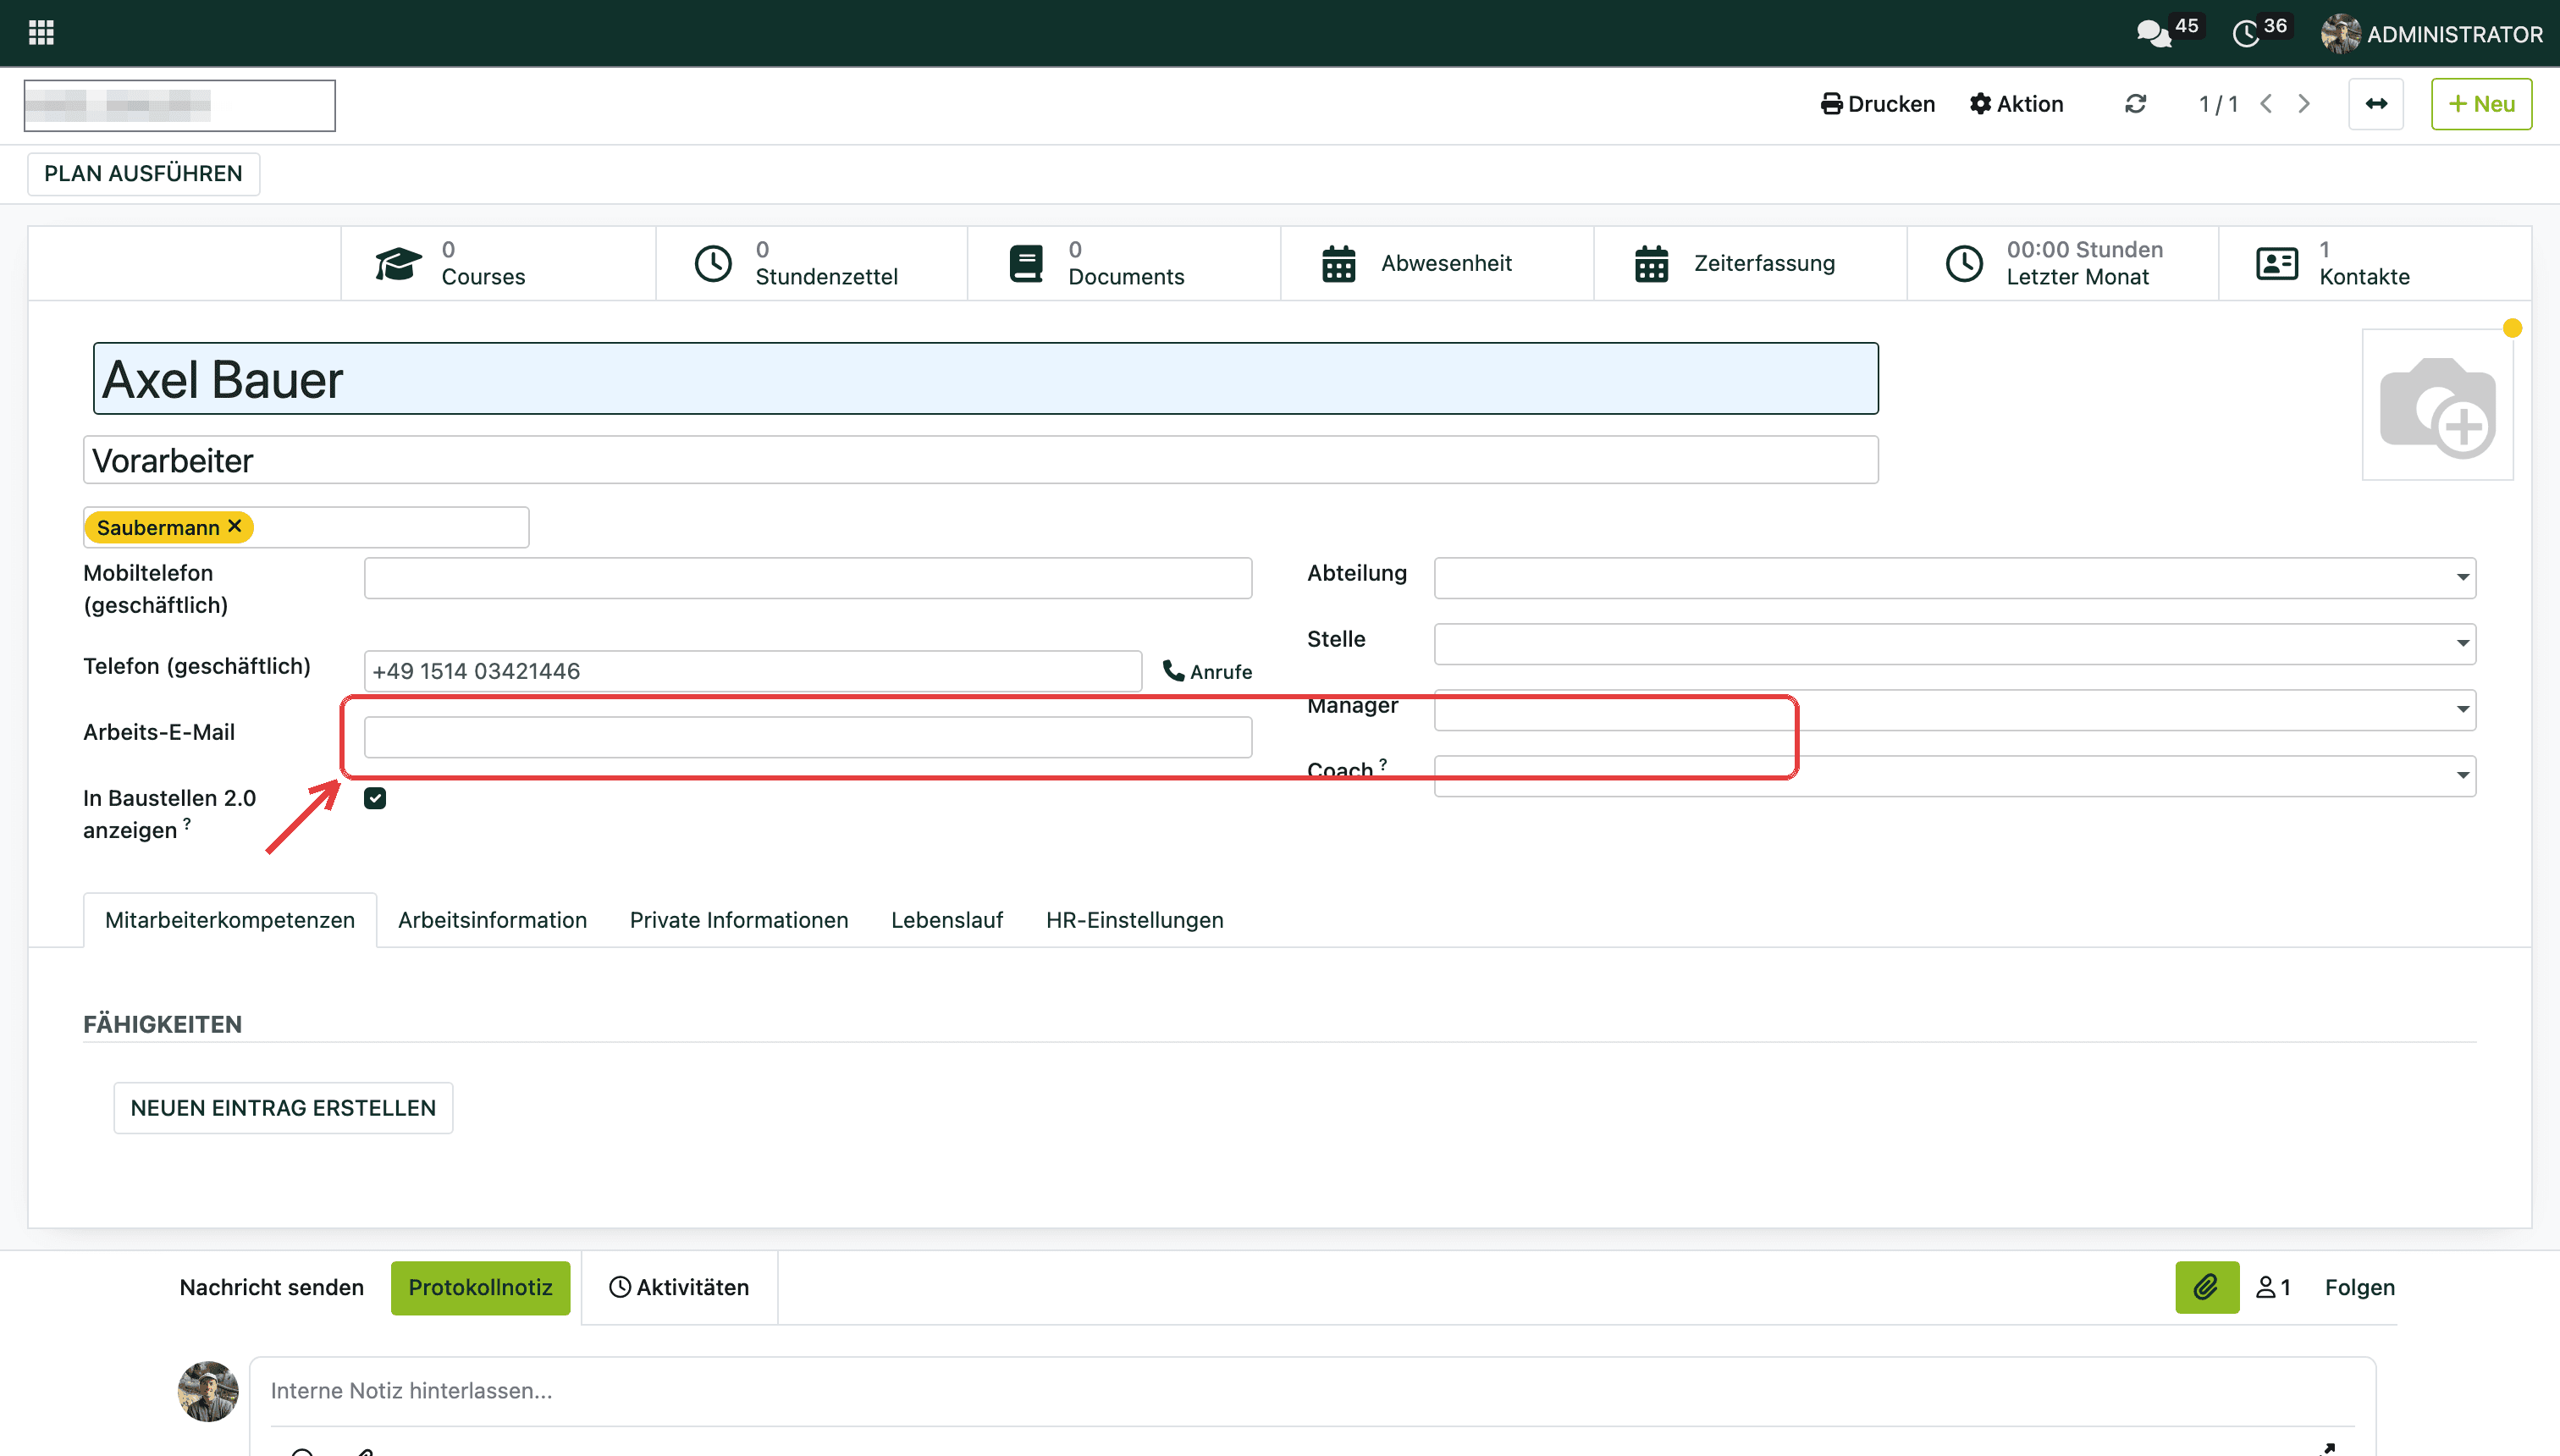The width and height of the screenshot is (2560, 1456).
Task: Open the Abwesenheit calendar button
Action: click(1437, 263)
